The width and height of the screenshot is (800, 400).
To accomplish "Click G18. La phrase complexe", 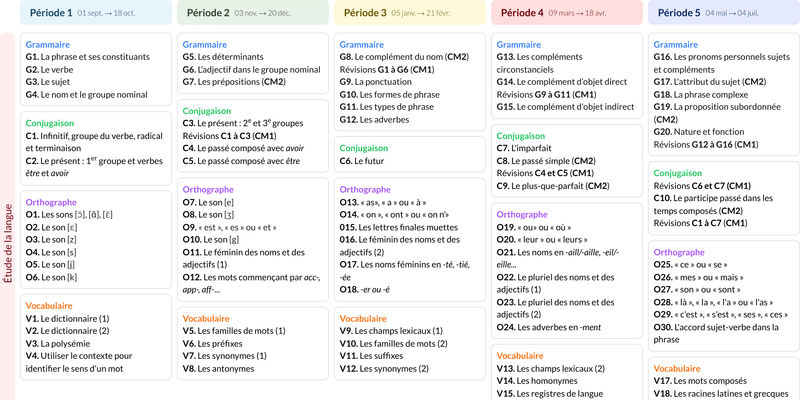I will pos(701,94).
